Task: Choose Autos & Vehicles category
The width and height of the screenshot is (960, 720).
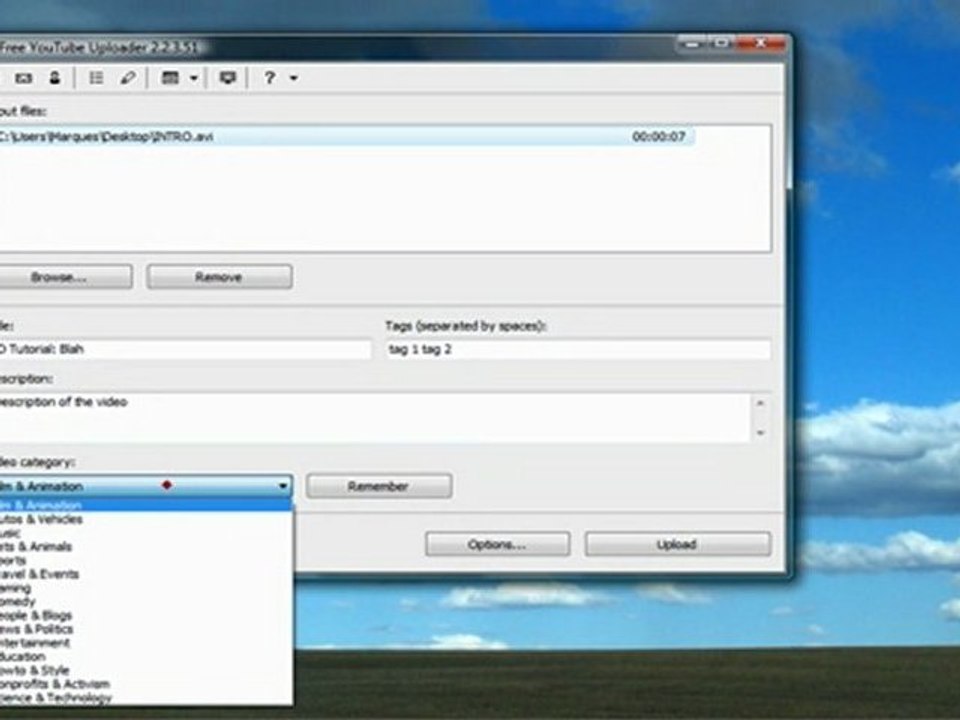Action: coord(146,519)
